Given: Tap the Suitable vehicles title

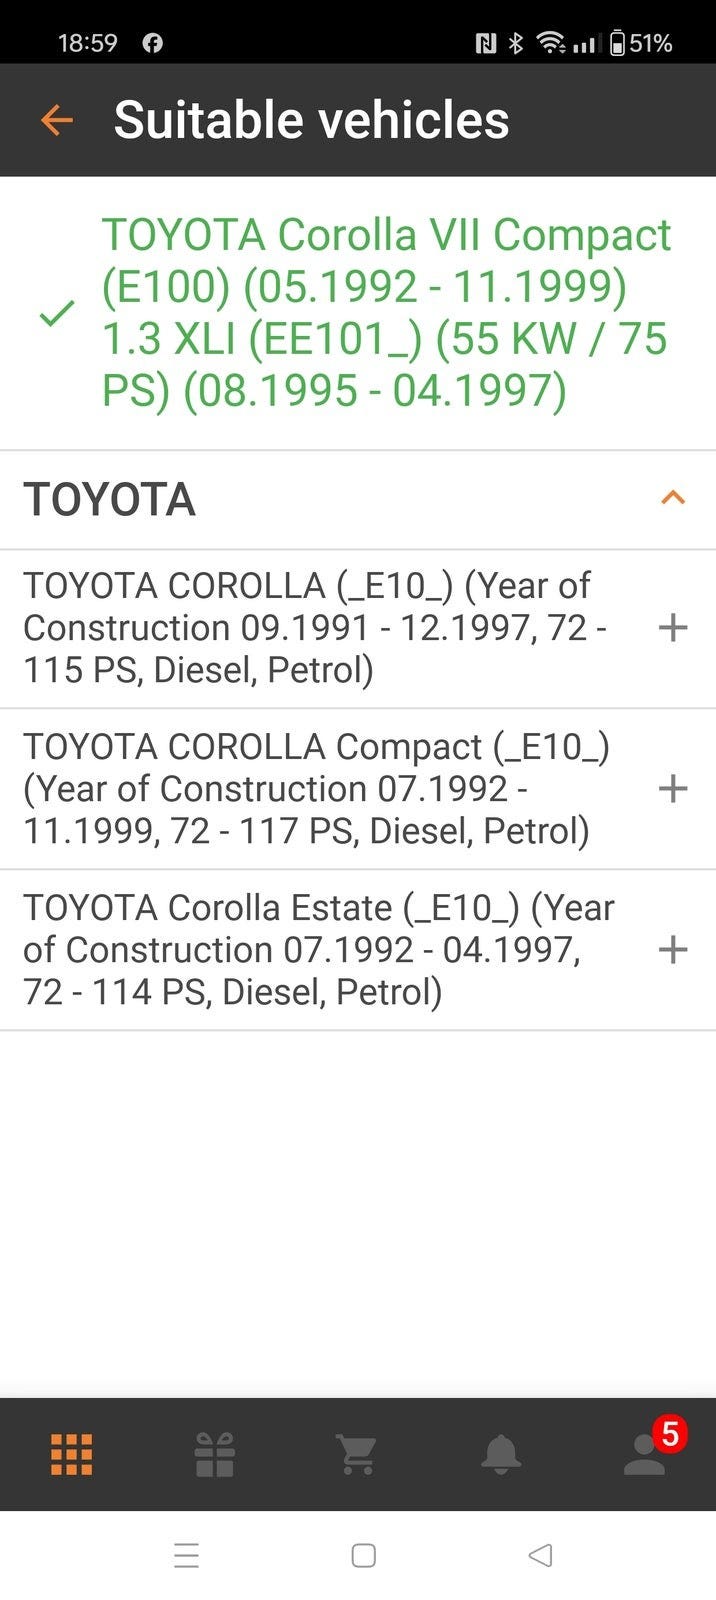Looking at the screenshot, I should (311, 120).
